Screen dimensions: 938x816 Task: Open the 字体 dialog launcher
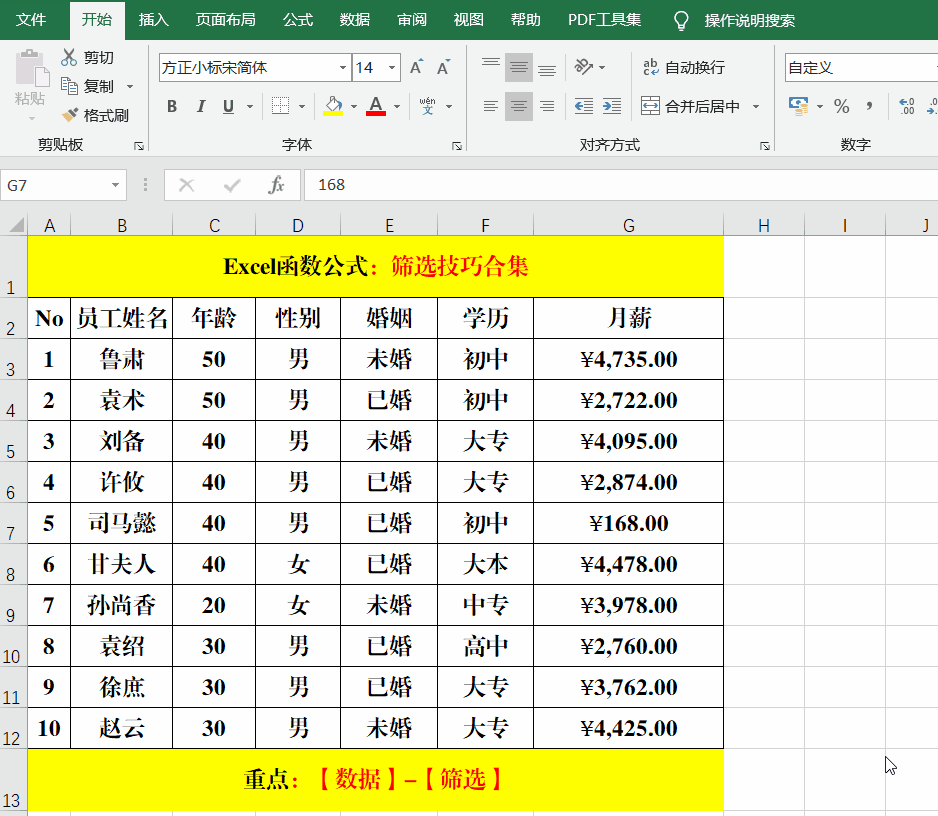point(456,146)
